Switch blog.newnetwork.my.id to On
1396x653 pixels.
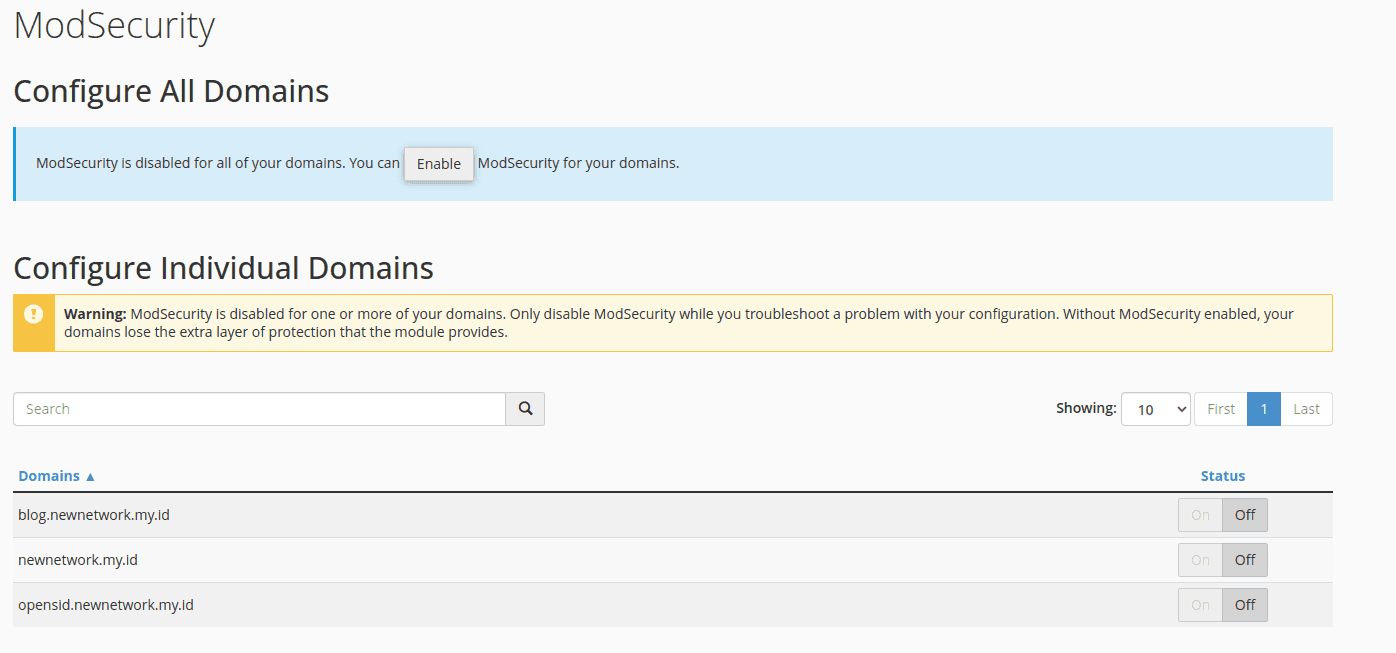(1200, 514)
